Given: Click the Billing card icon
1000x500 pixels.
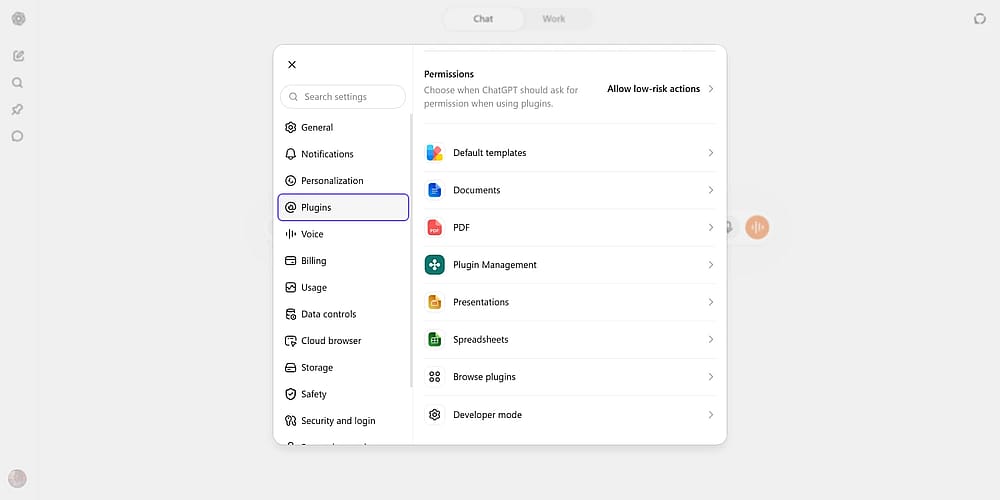Looking at the screenshot, I should (291, 261).
